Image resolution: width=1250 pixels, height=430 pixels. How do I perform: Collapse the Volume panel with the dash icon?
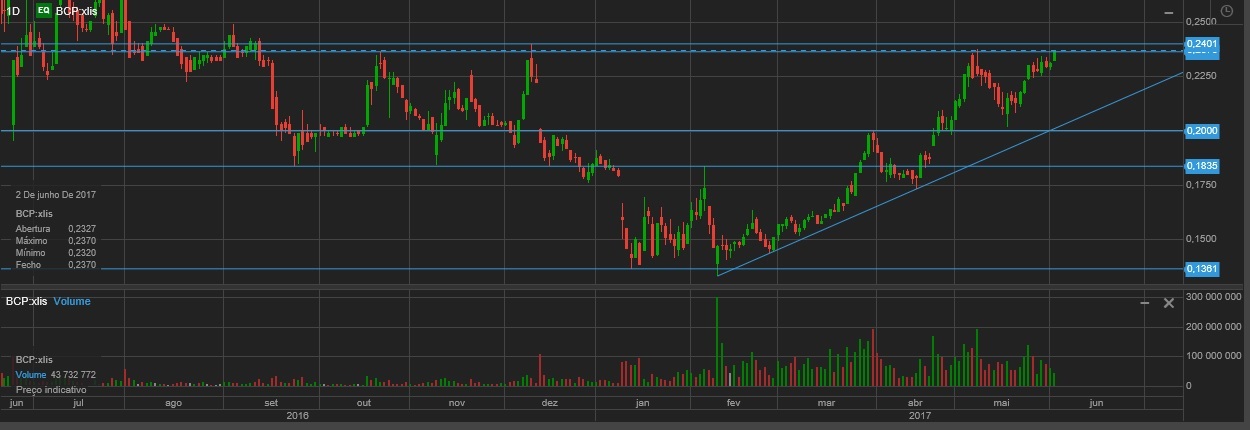coord(1147,303)
